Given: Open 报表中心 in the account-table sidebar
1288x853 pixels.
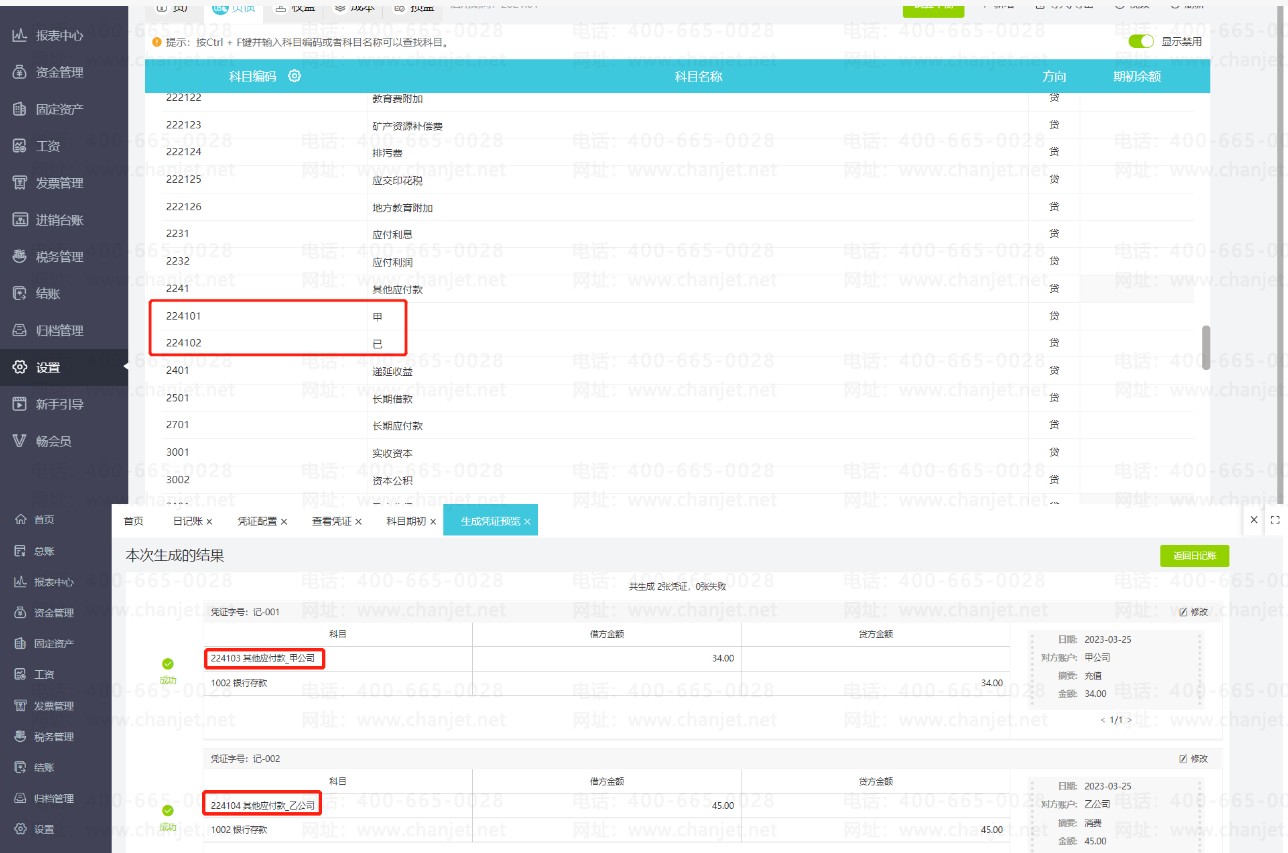Looking at the screenshot, I should 60,36.
